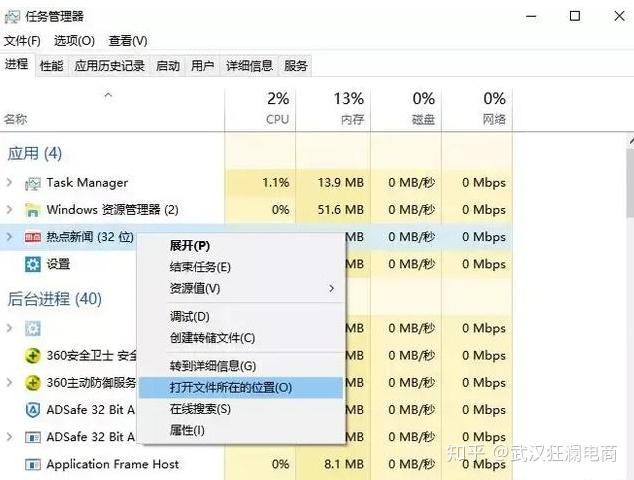Viewport: 634px width, 480px height.
Task: Choose 在线搜索(S) in the context menu
Action: pos(241,409)
